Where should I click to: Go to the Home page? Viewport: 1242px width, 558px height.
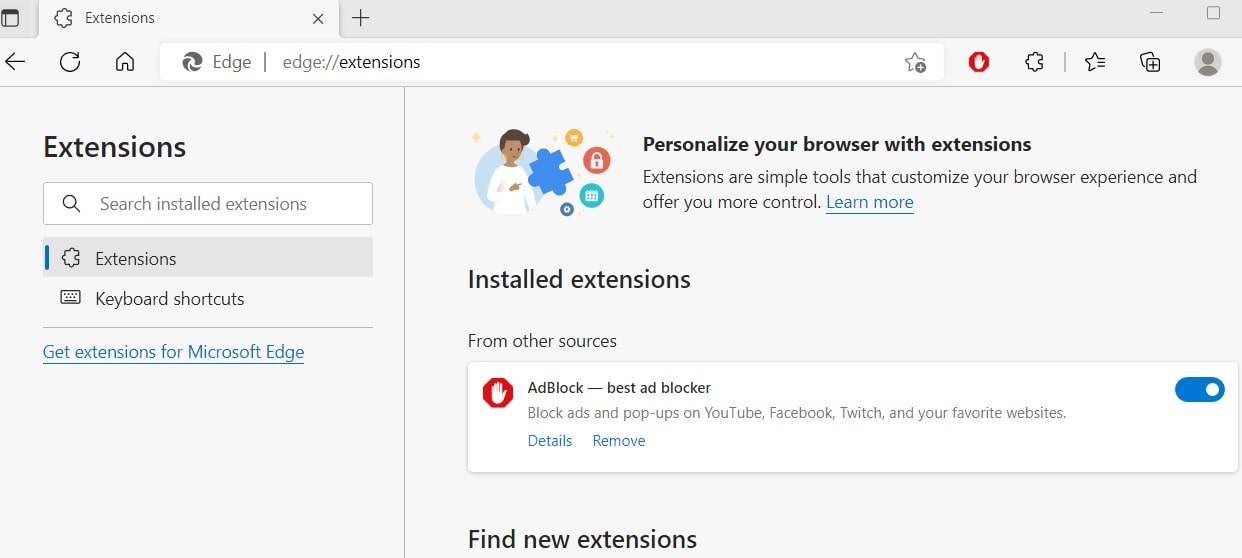[125, 62]
